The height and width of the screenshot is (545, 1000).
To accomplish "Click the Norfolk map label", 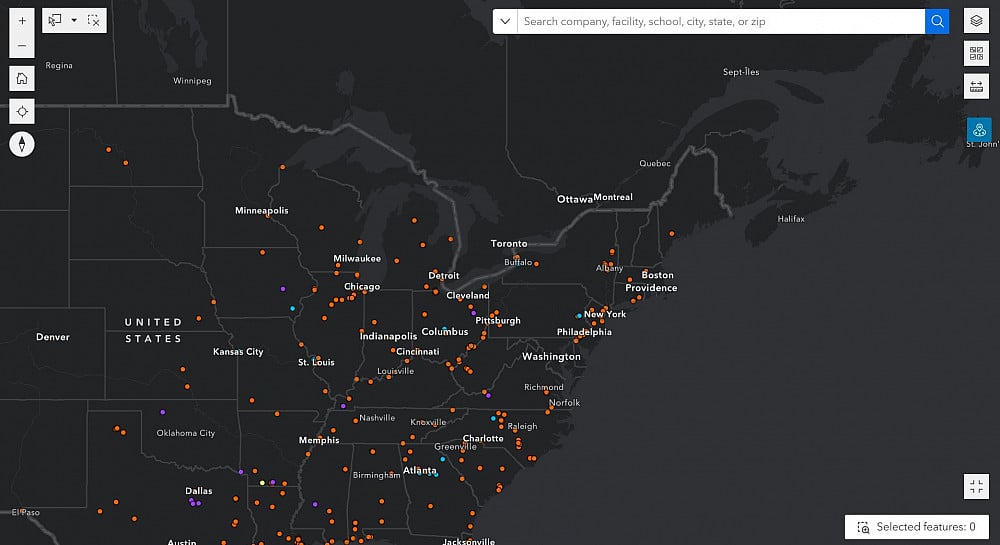I will click(x=564, y=402).
